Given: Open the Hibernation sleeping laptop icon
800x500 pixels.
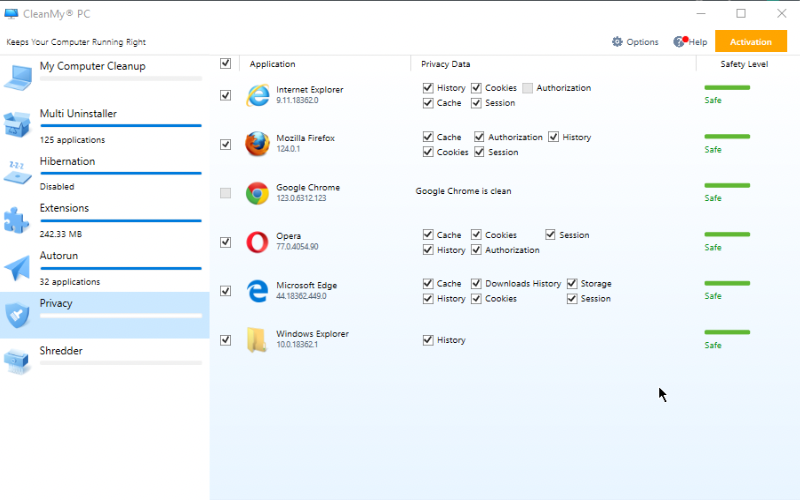Looking at the screenshot, I should click(x=17, y=172).
